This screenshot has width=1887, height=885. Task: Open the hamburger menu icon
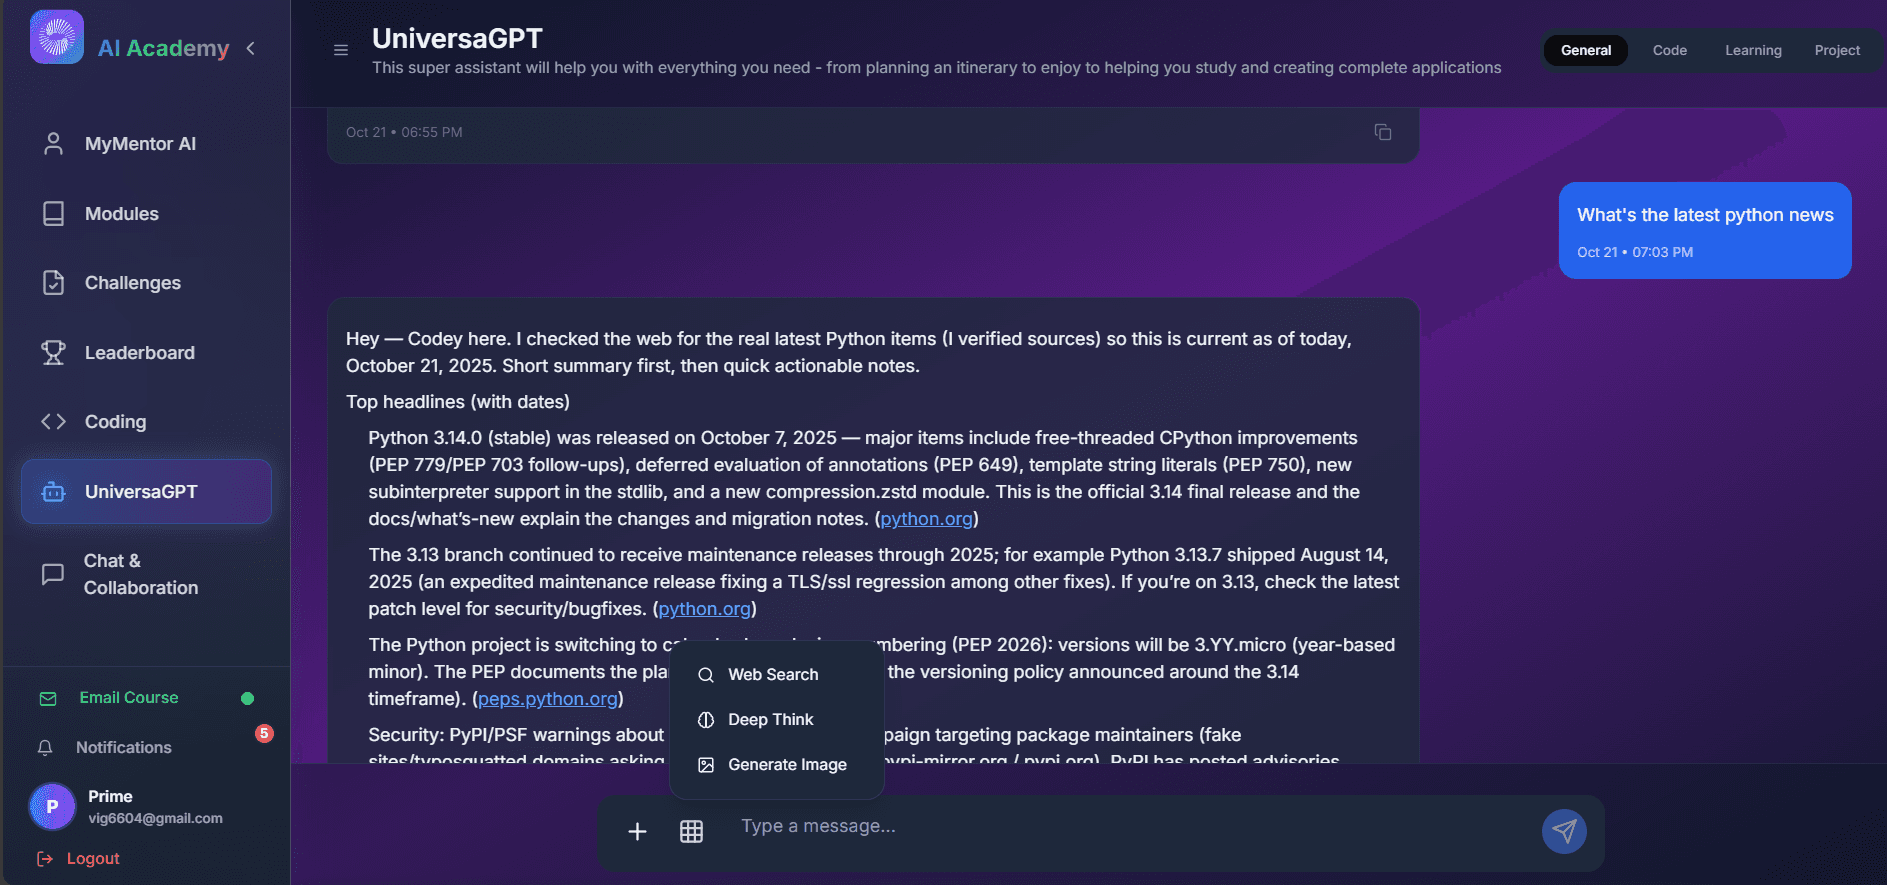tap(341, 50)
